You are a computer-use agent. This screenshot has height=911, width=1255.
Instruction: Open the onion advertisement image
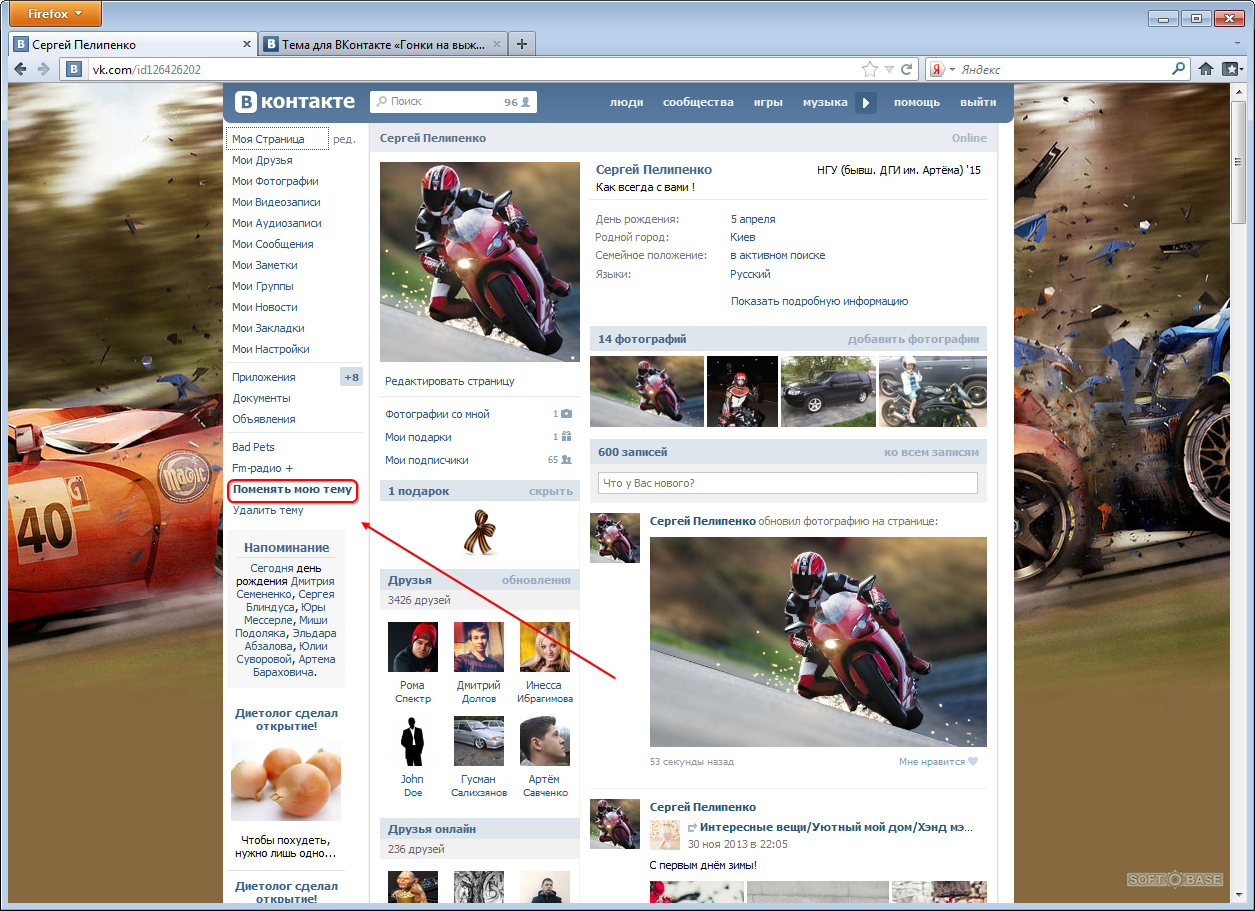[286, 780]
